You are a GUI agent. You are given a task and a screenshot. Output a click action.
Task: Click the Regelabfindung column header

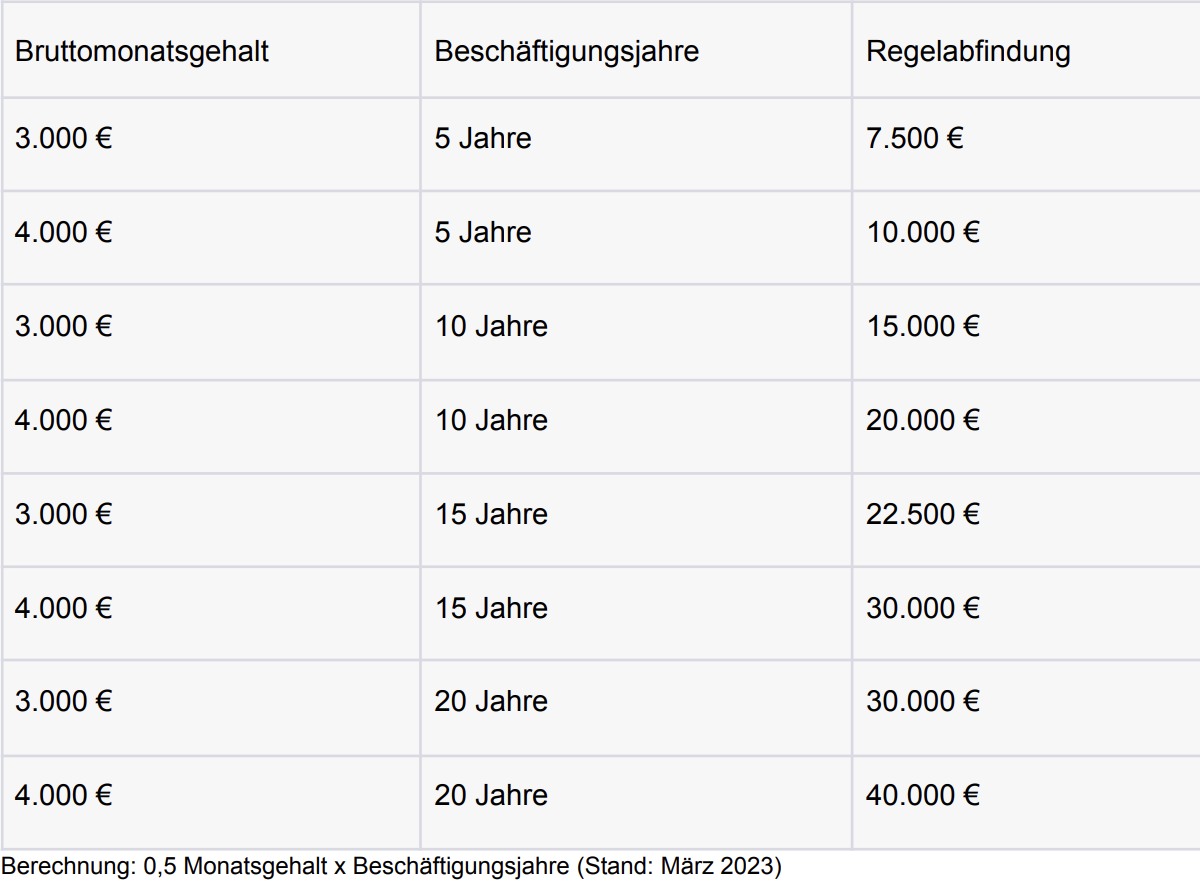[x=968, y=52]
